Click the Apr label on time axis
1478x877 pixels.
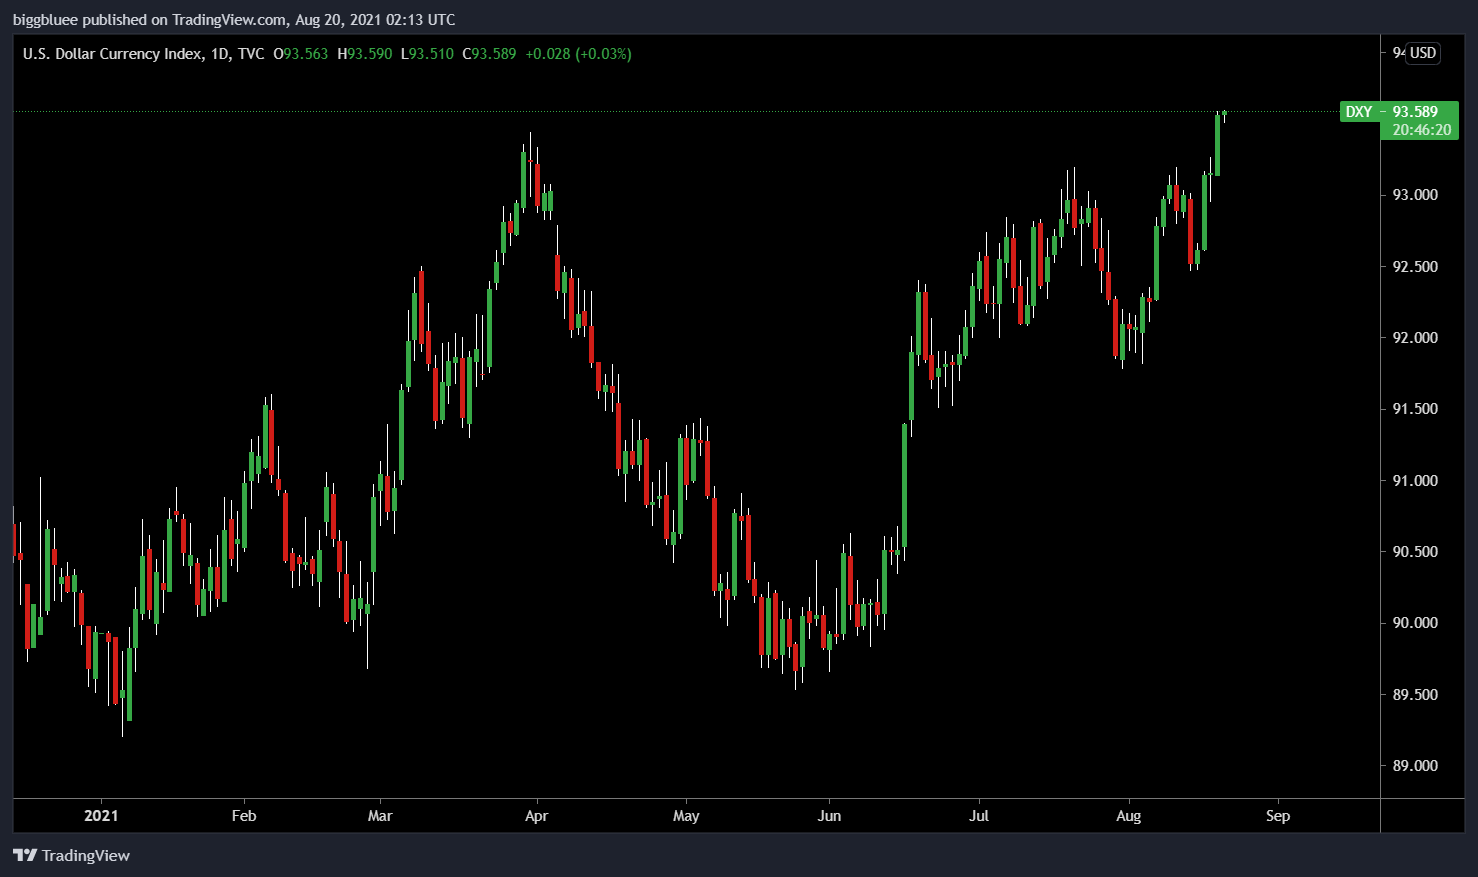(x=537, y=816)
